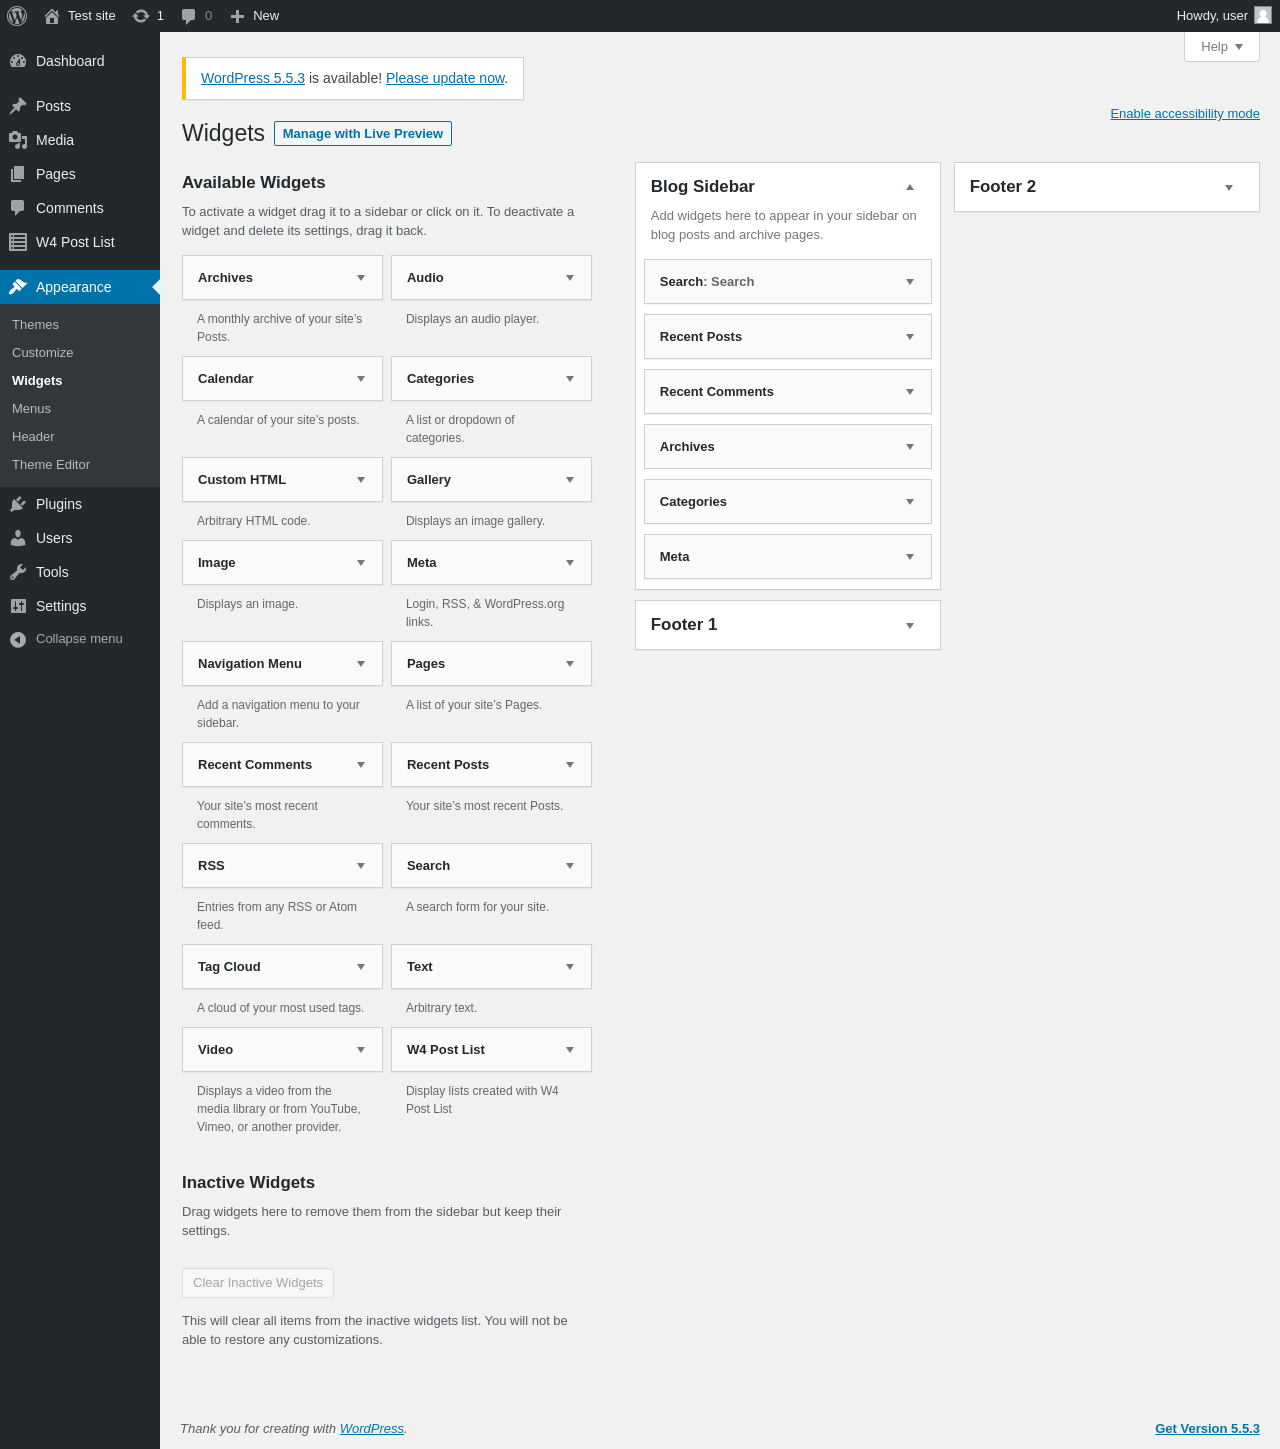Expand Meta widget in Blog Sidebar
Screen dimensions: 1280x1449
pos(910,557)
